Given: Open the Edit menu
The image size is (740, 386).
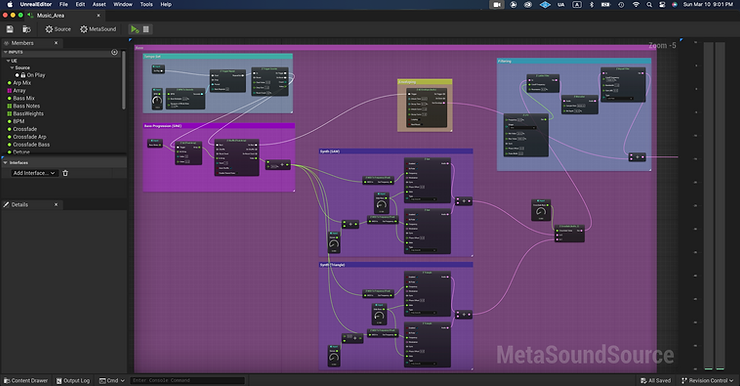Looking at the screenshot, I should pyautogui.click(x=81, y=4).
